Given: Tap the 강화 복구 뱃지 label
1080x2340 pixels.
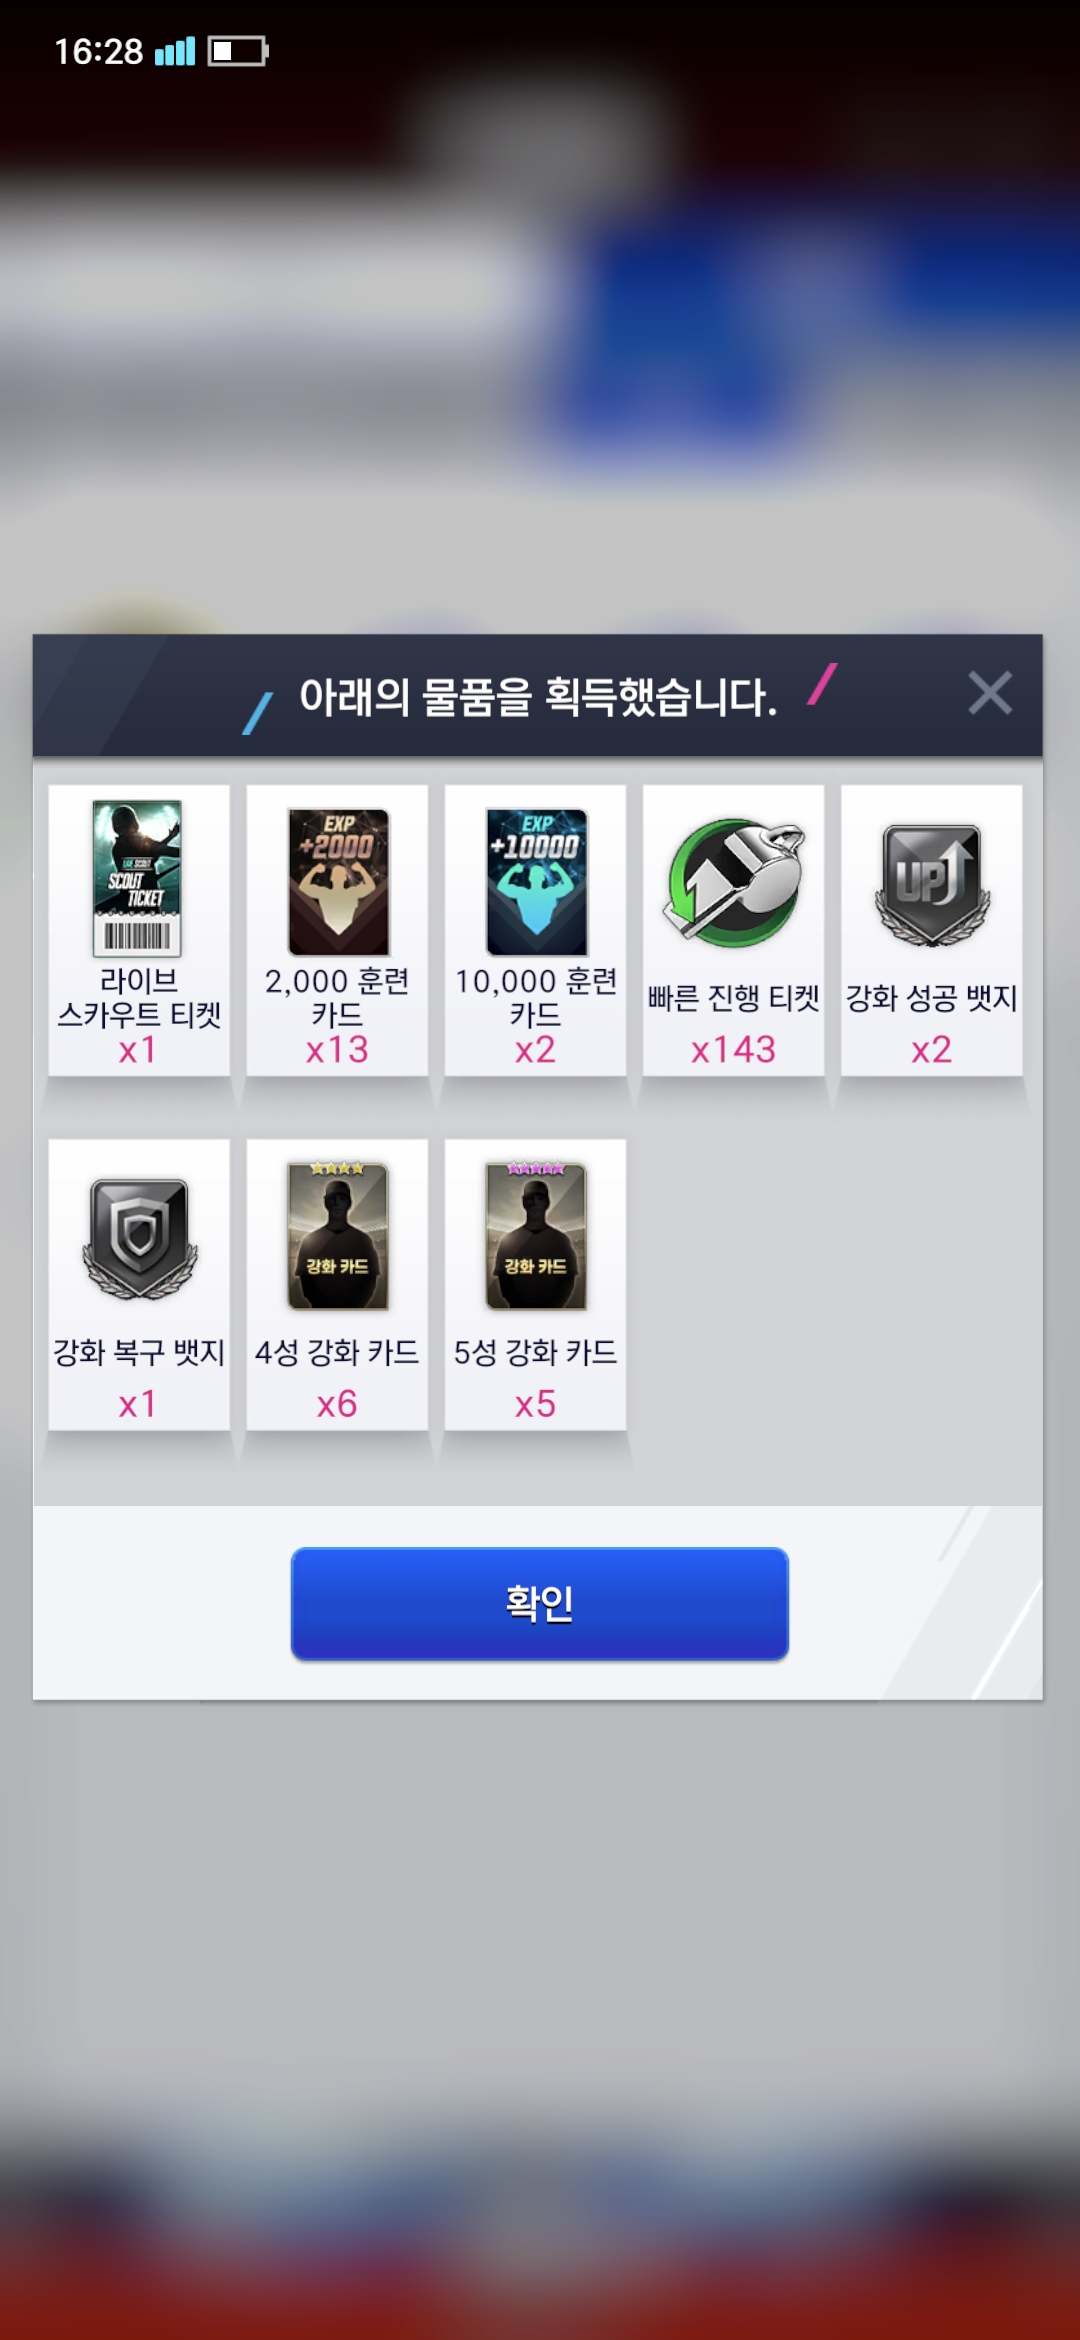Looking at the screenshot, I should (139, 1352).
